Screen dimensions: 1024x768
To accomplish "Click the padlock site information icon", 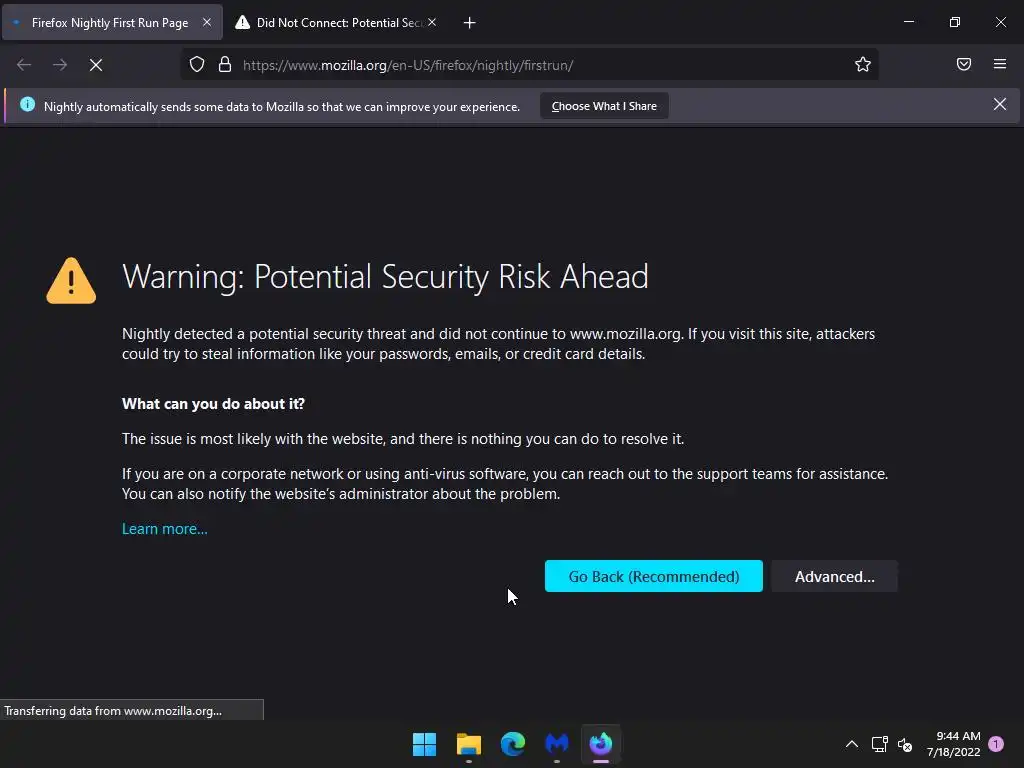I will click(x=225, y=65).
